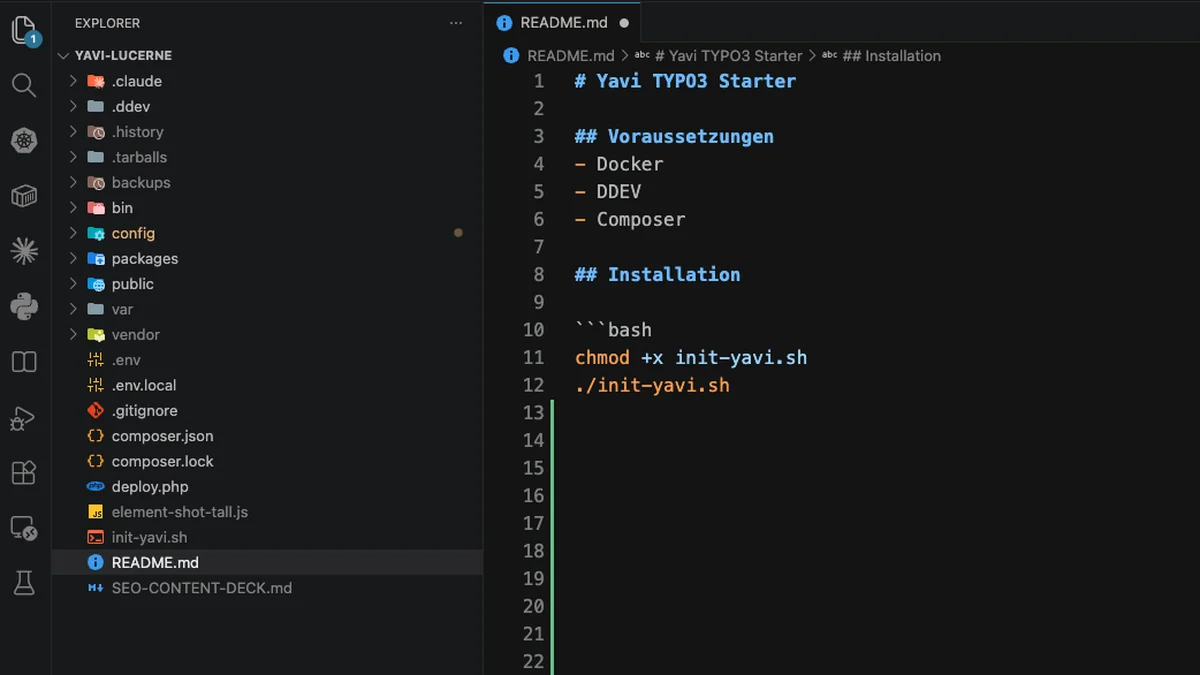Open the Explorer view in activity bar
Image resolution: width=1200 pixels, height=675 pixels.
[x=24, y=30]
